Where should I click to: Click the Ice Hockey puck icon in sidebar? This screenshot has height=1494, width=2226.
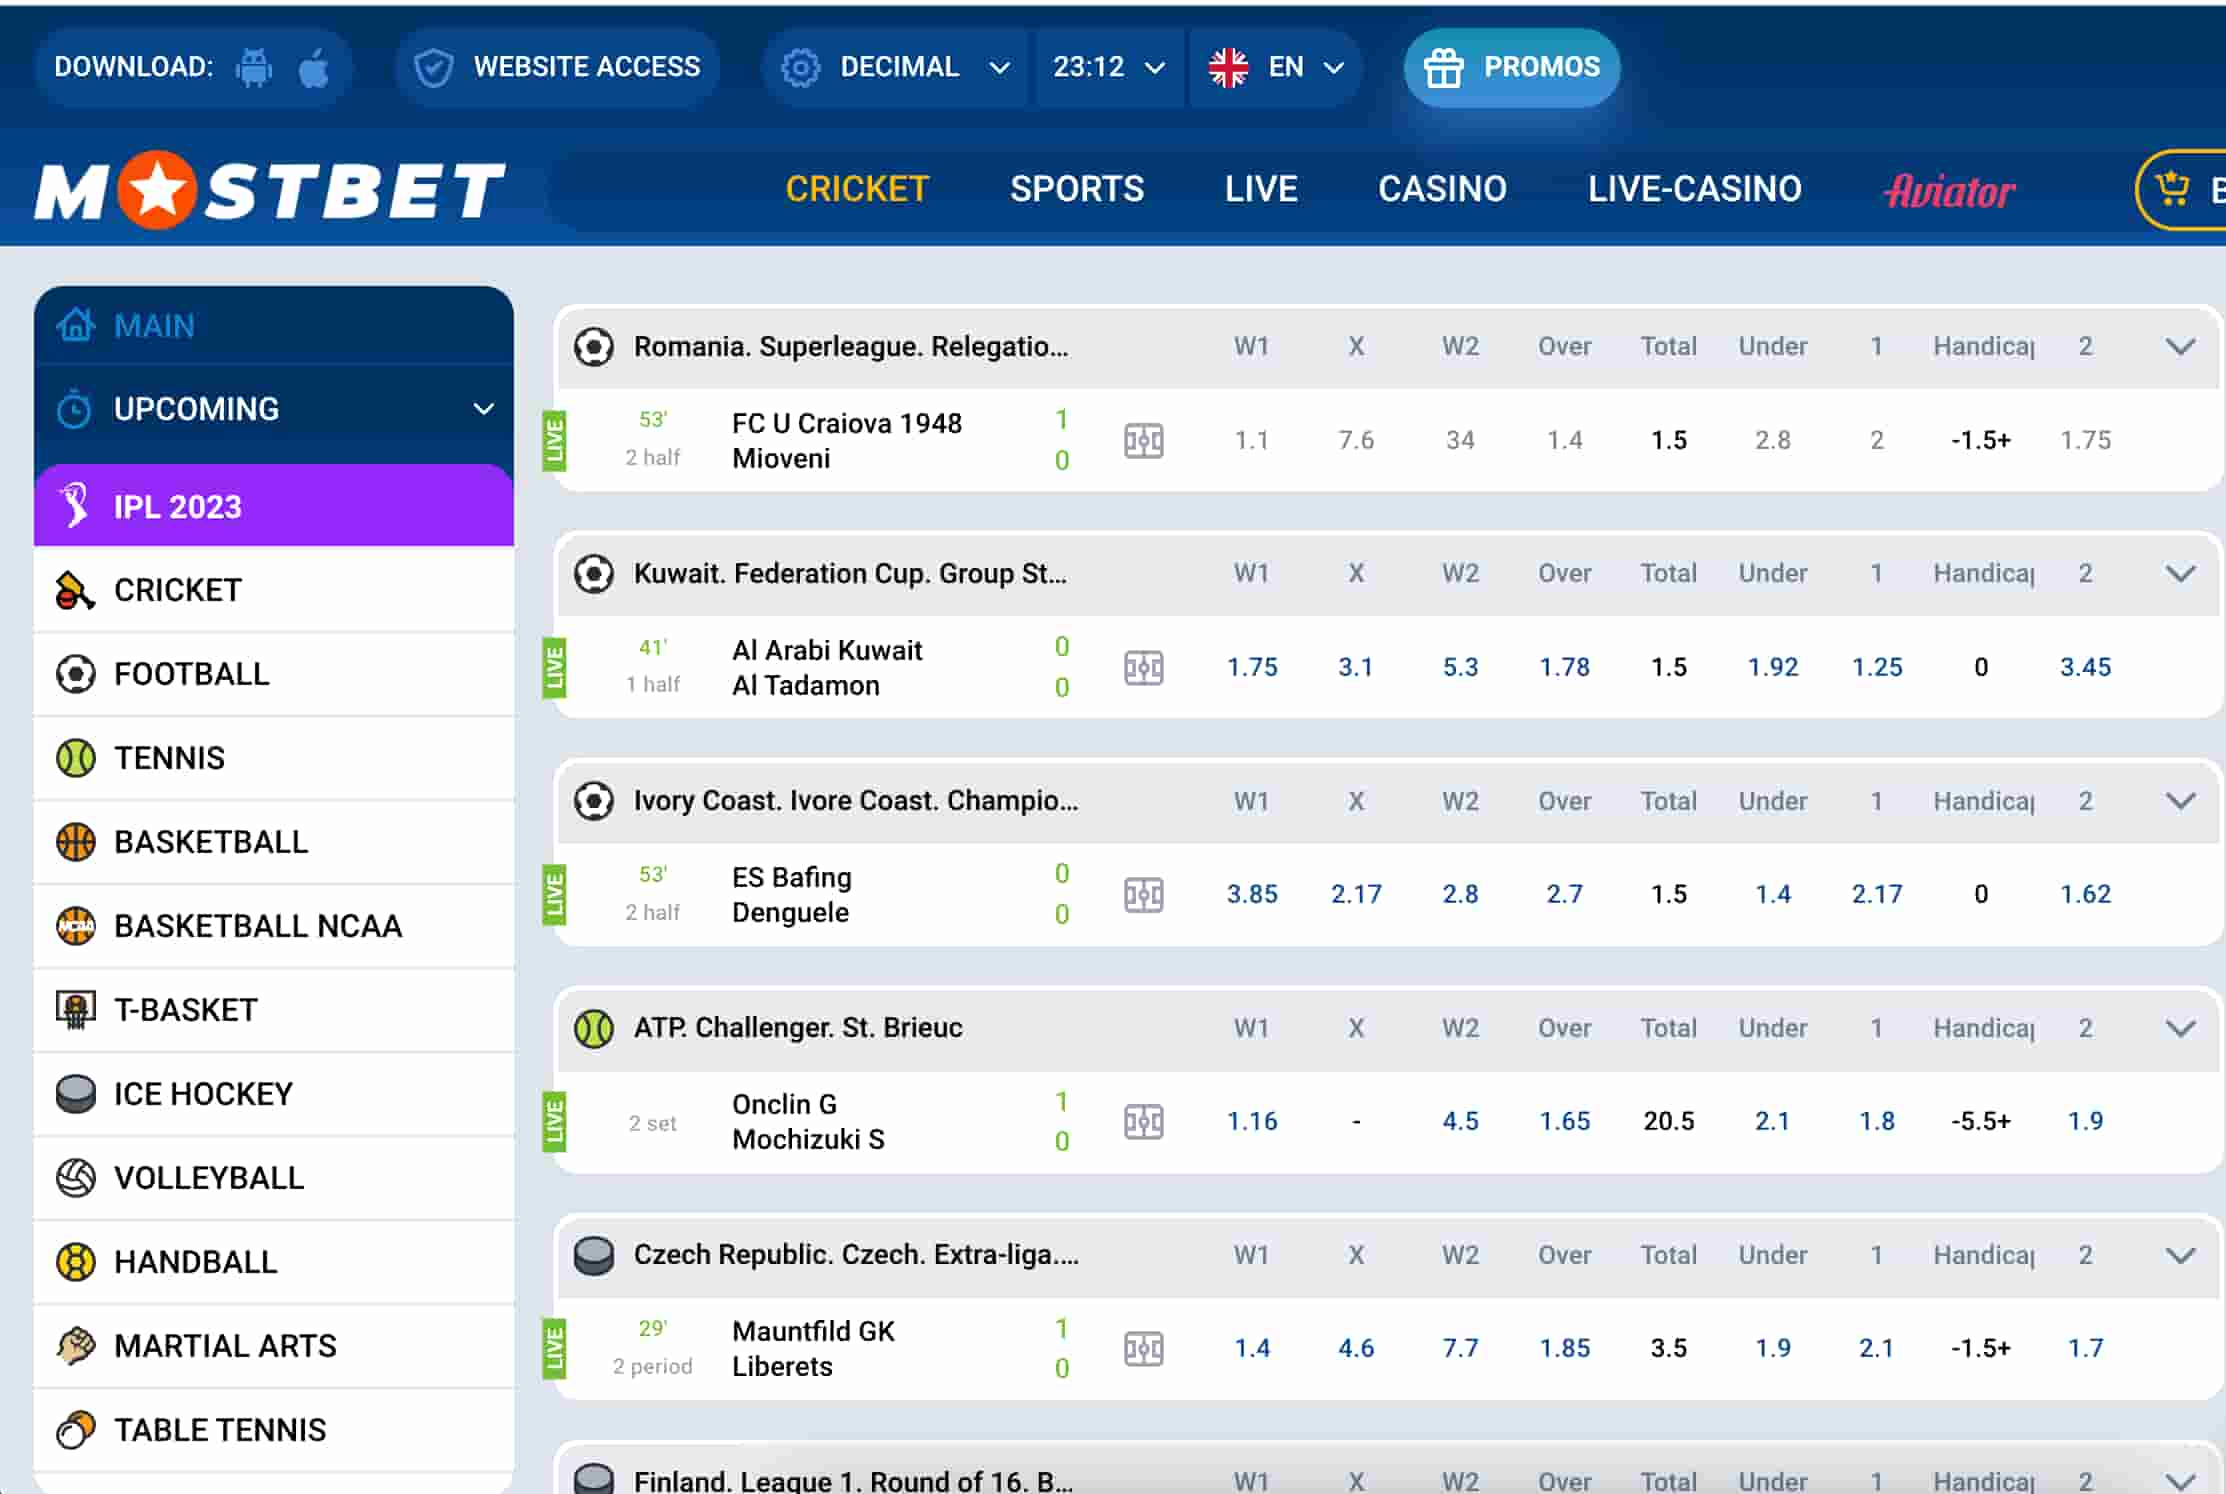tap(75, 1094)
